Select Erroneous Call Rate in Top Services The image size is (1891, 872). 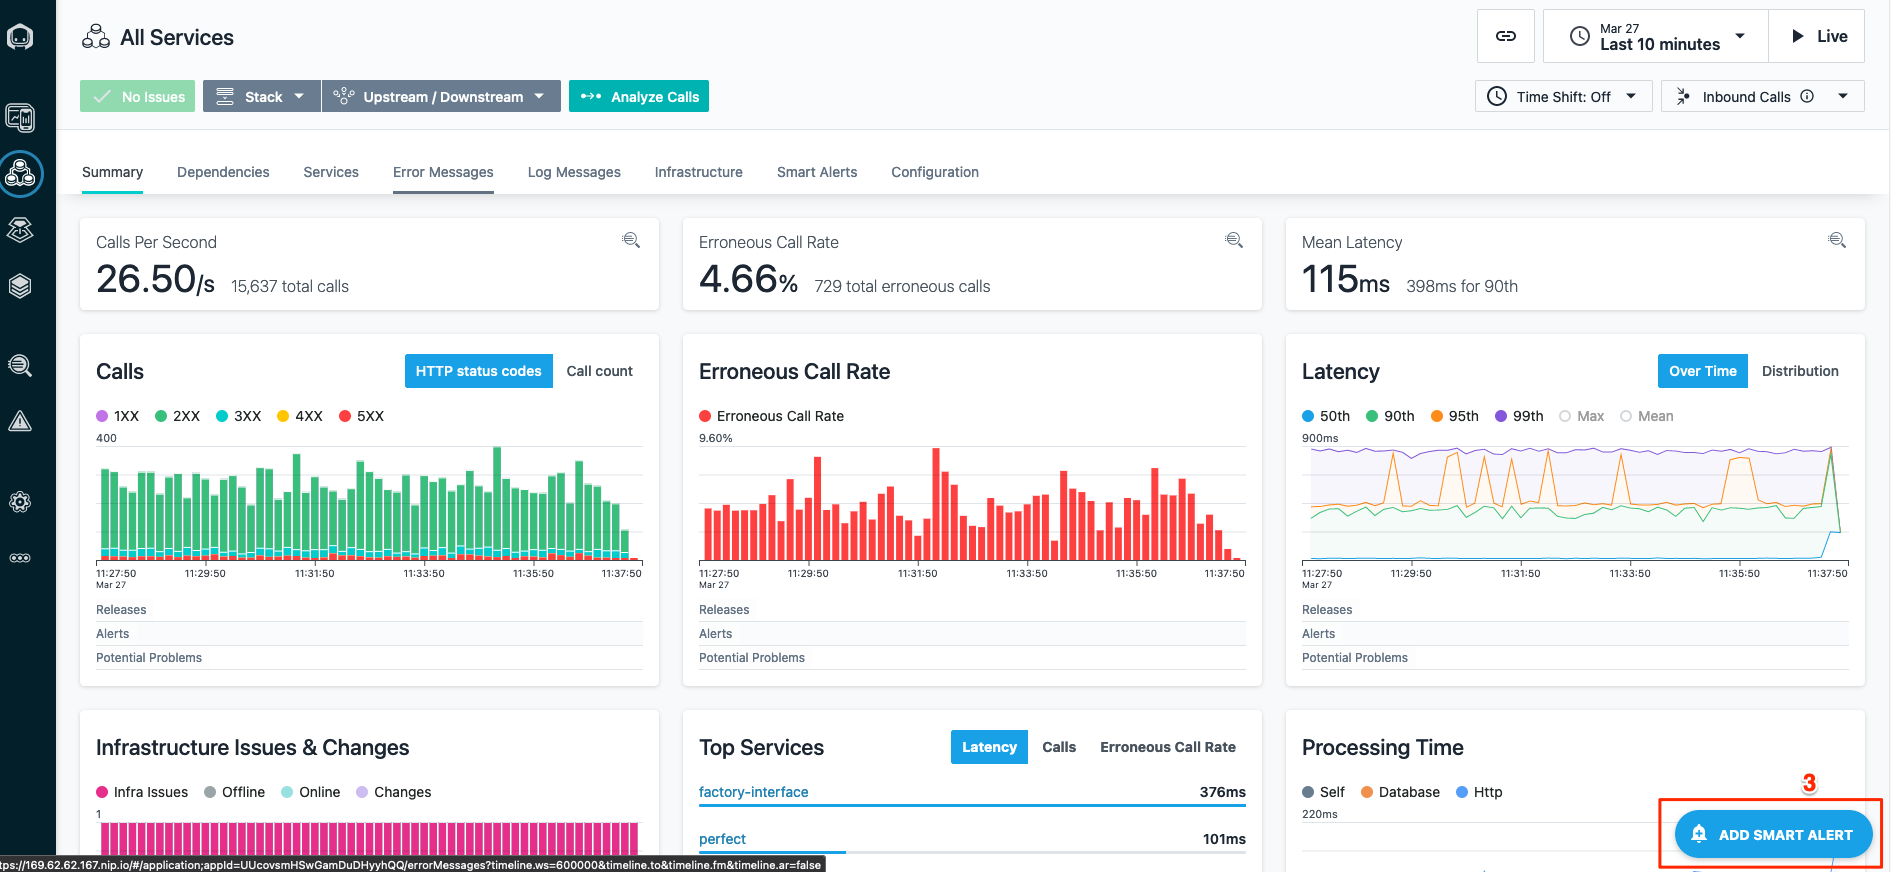1168,747
